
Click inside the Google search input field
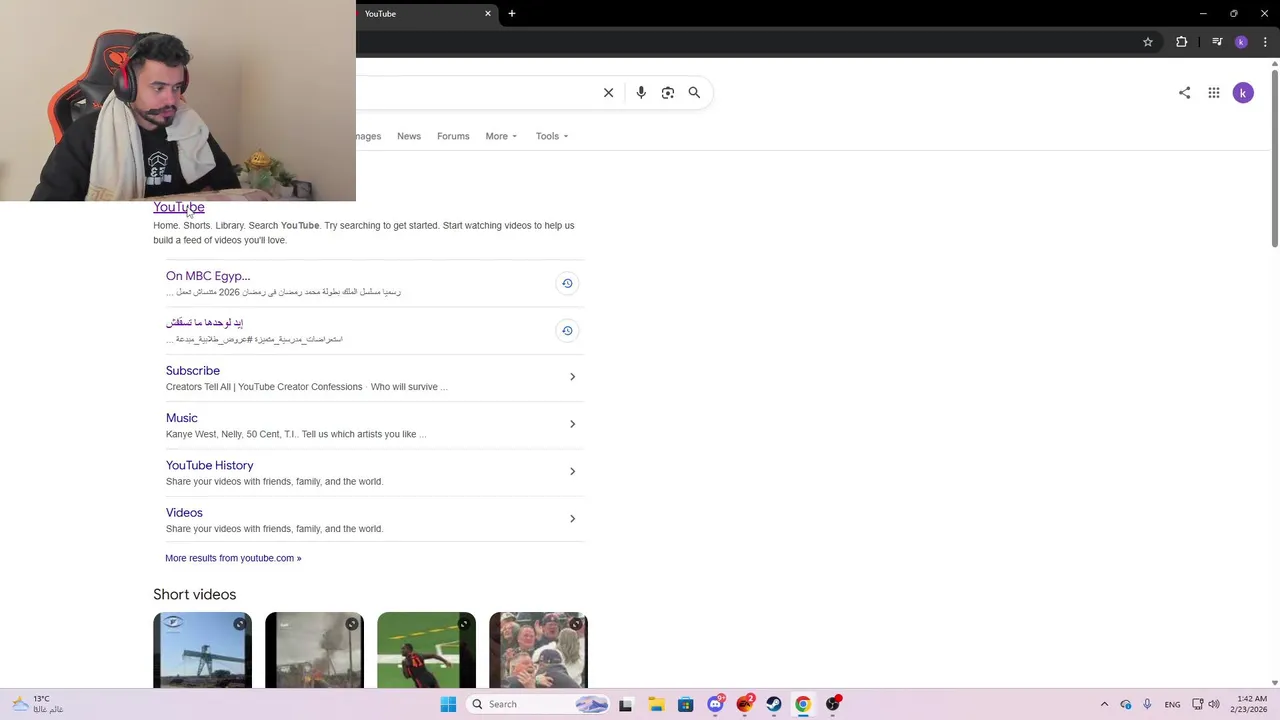point(475,93)
